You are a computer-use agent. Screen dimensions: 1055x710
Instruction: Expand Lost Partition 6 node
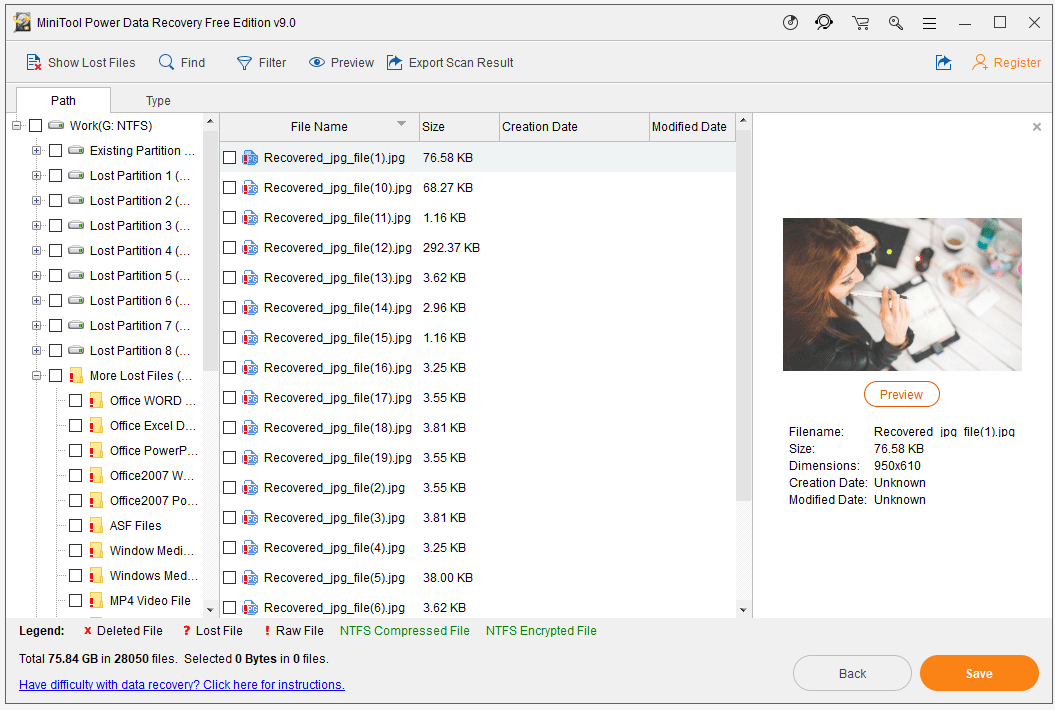(x=36, y=300)
